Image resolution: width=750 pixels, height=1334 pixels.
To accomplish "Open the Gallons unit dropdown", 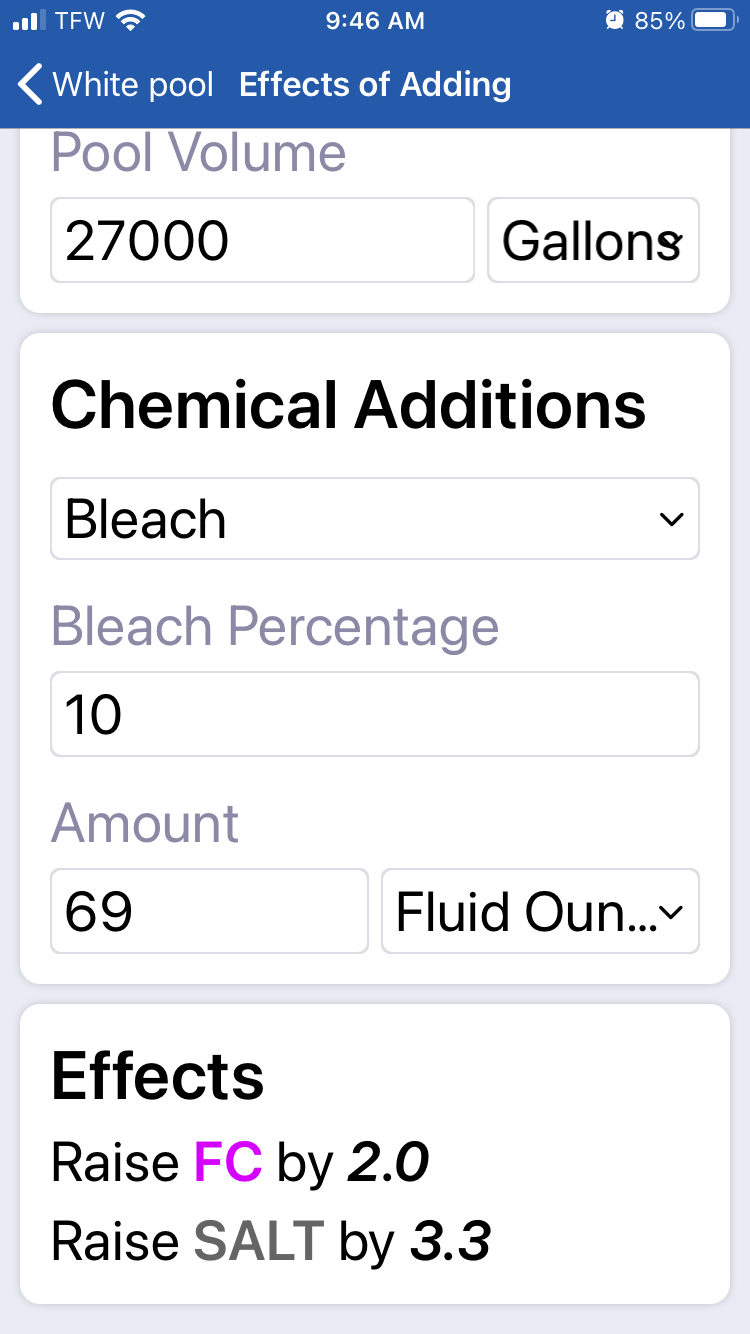I will [593, 240].
